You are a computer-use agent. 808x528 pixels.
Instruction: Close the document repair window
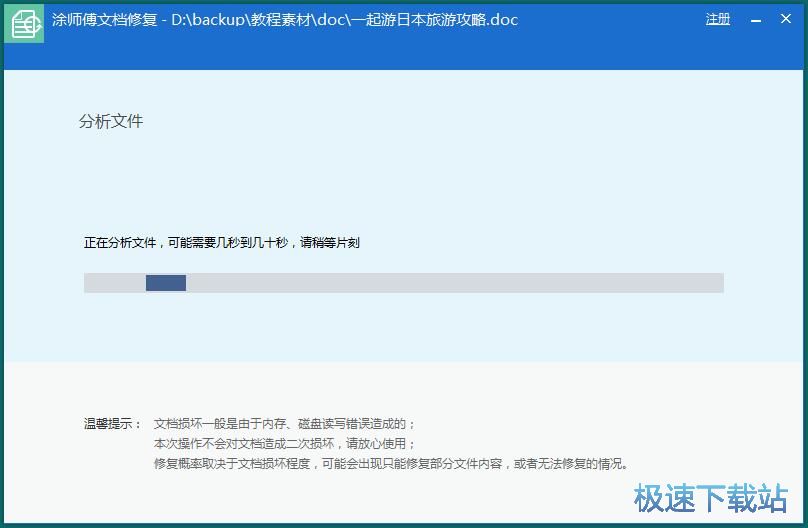click(x=785, y=19)
